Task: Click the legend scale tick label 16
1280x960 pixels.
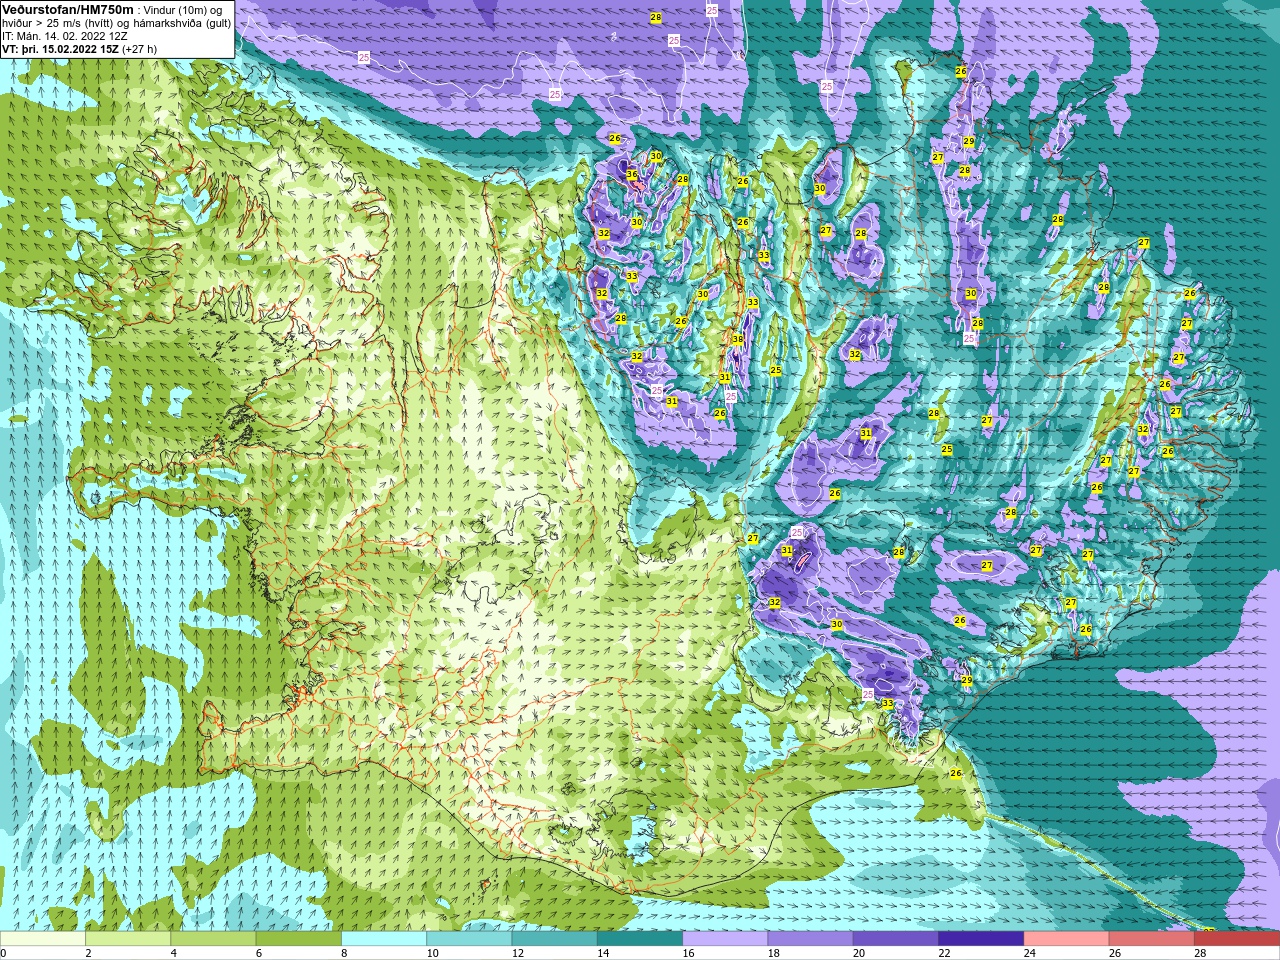Action: (x=688, y=953)
